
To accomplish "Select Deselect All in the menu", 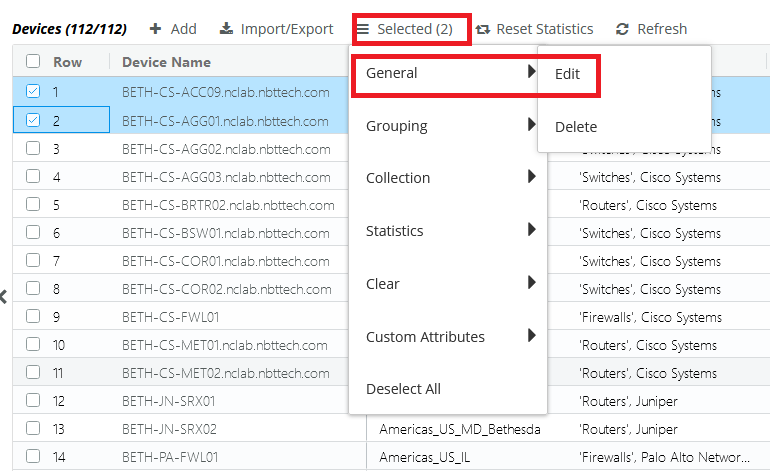I will pyautogui.click(x=403, y=389).
